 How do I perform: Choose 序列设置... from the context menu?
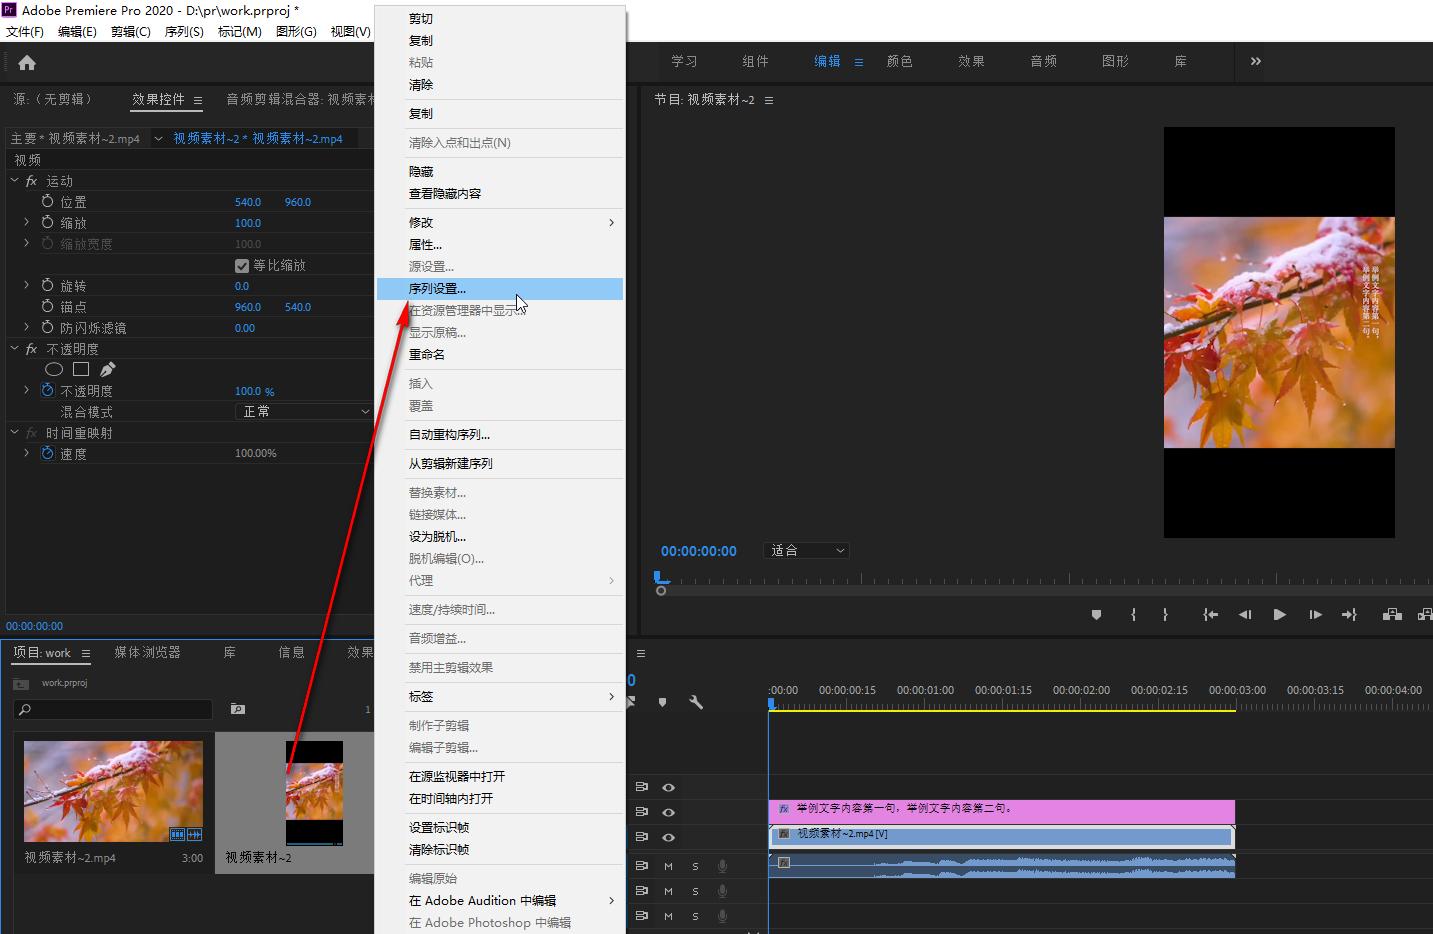pos(437,289)
